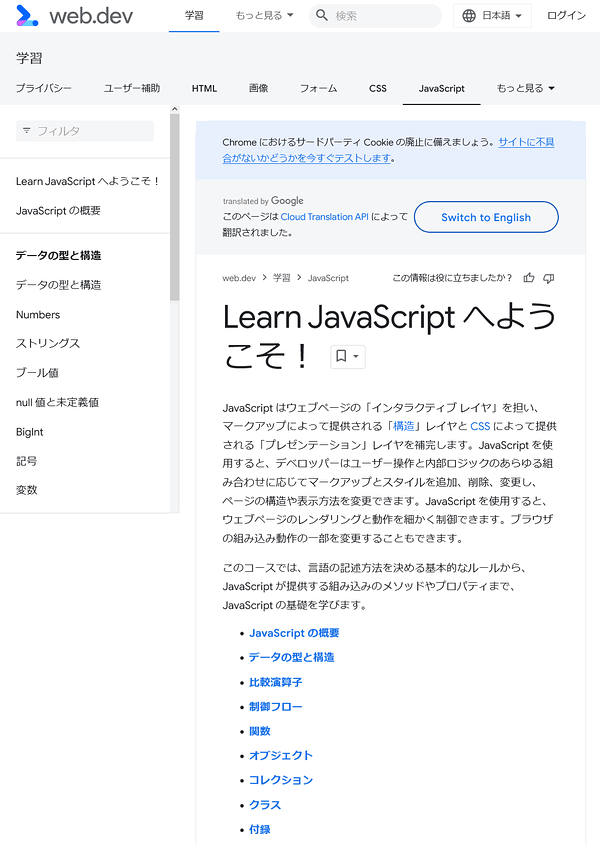Click the thumbs up icon
The width and height of the screenshot is (600, 845).
pos(529,278)
